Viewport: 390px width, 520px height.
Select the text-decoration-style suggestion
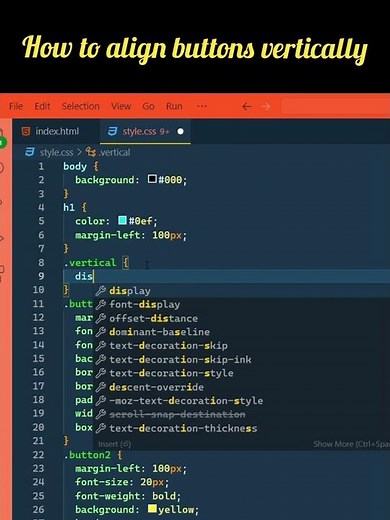[x=241, y=373]
